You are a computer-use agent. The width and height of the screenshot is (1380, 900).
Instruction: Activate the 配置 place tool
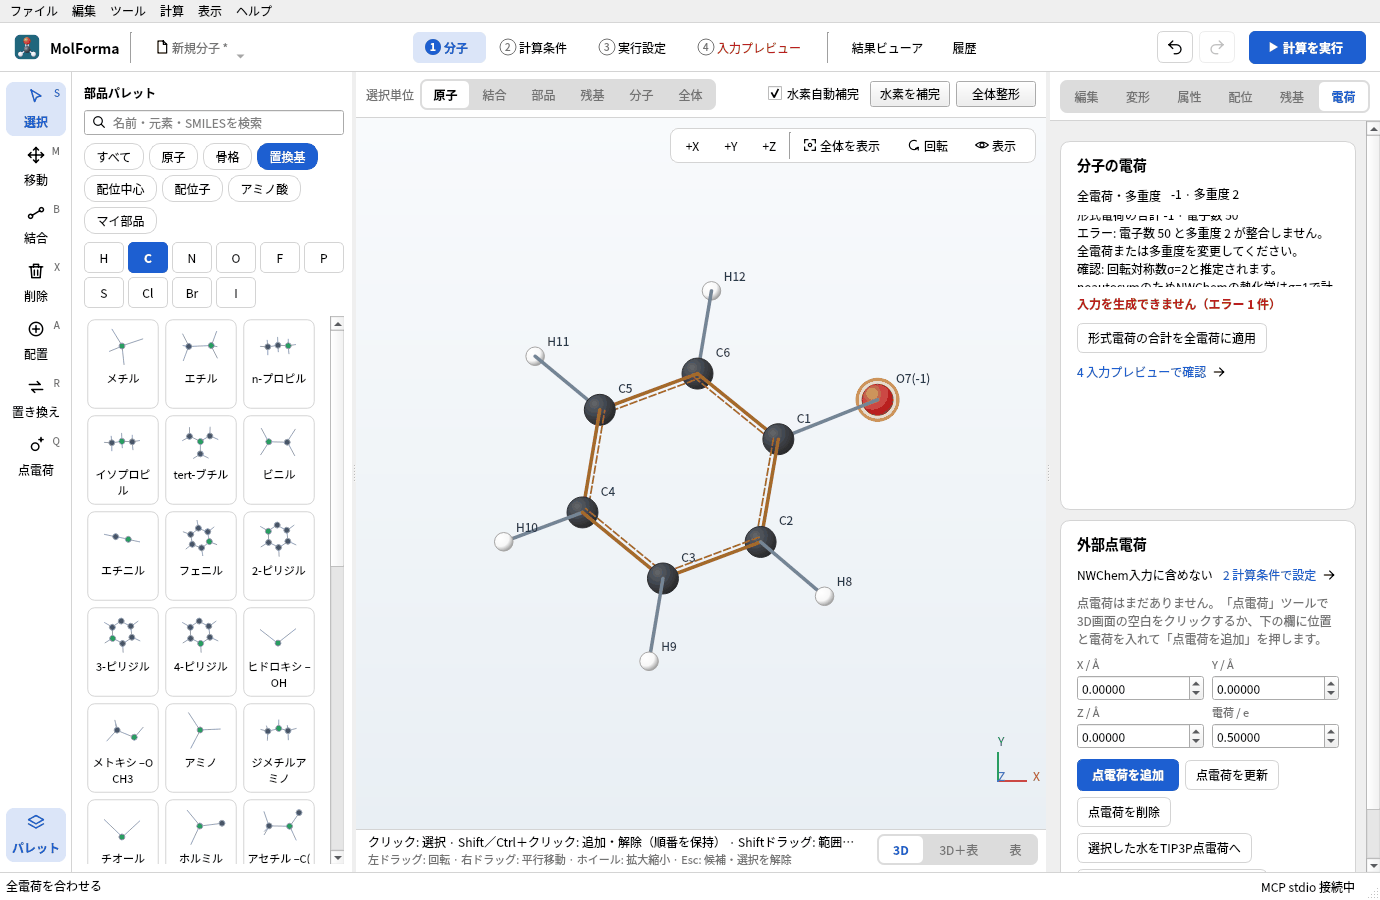(x=36, y=340)
